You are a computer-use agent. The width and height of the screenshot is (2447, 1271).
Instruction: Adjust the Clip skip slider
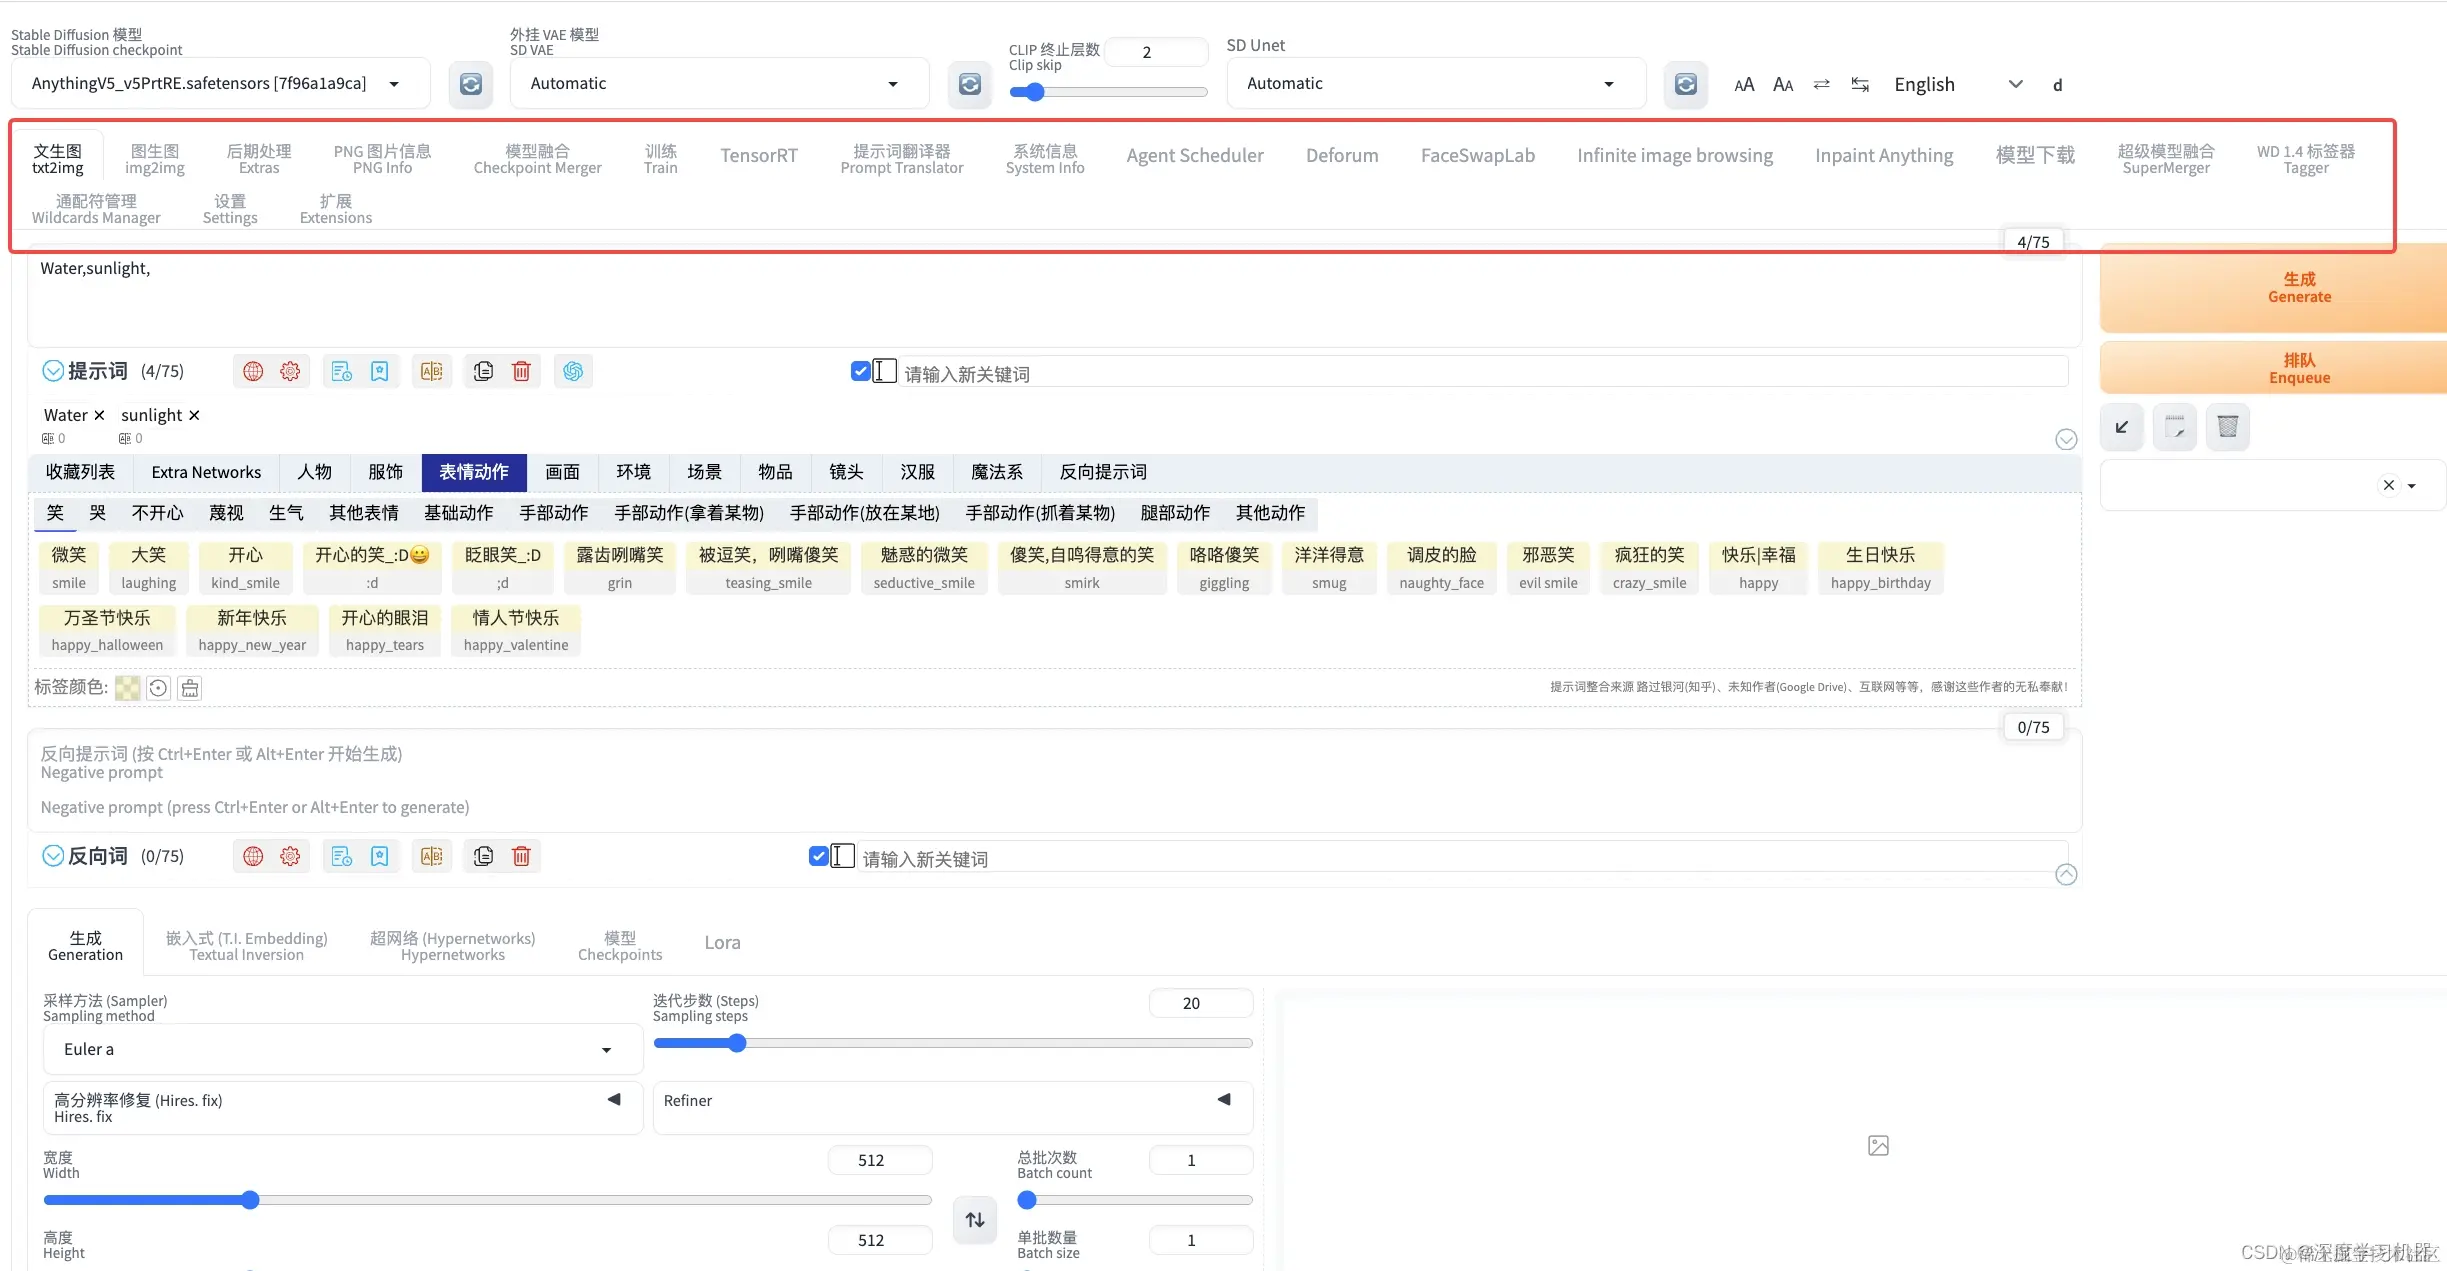(x=1108, y=93)
